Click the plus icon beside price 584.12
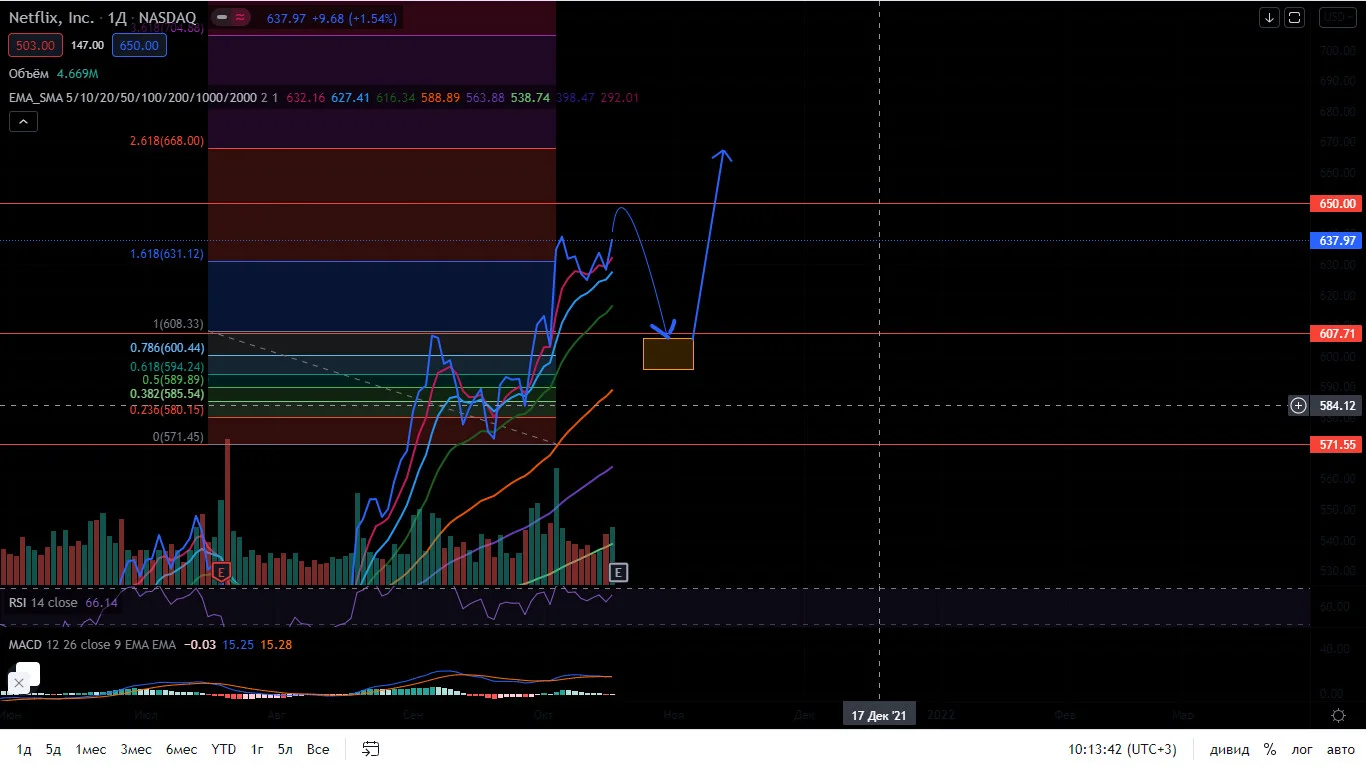The image size is (1366, 768). [x=1298, y=405]
